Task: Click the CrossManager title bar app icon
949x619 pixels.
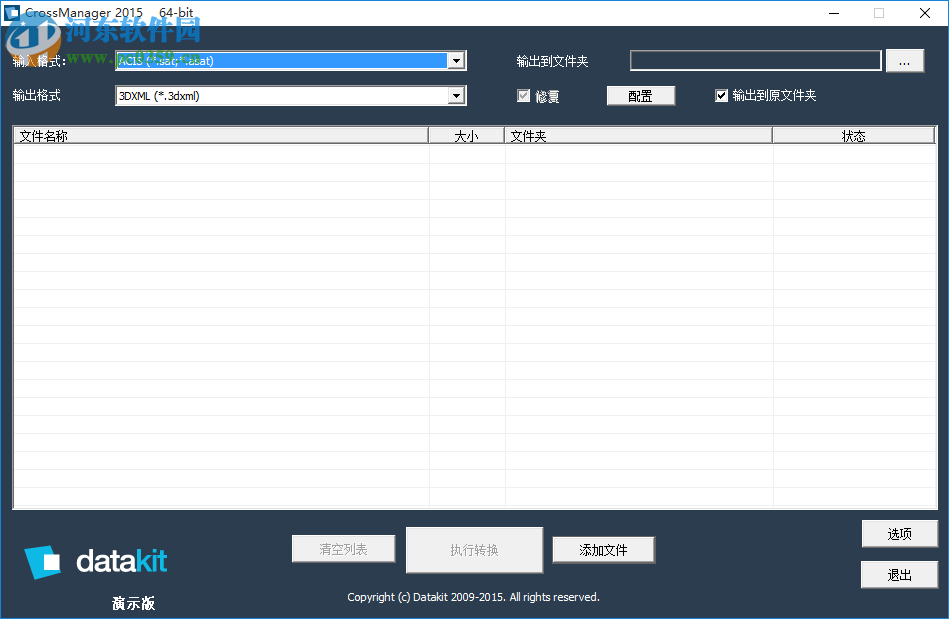Action: coord(11,13)
